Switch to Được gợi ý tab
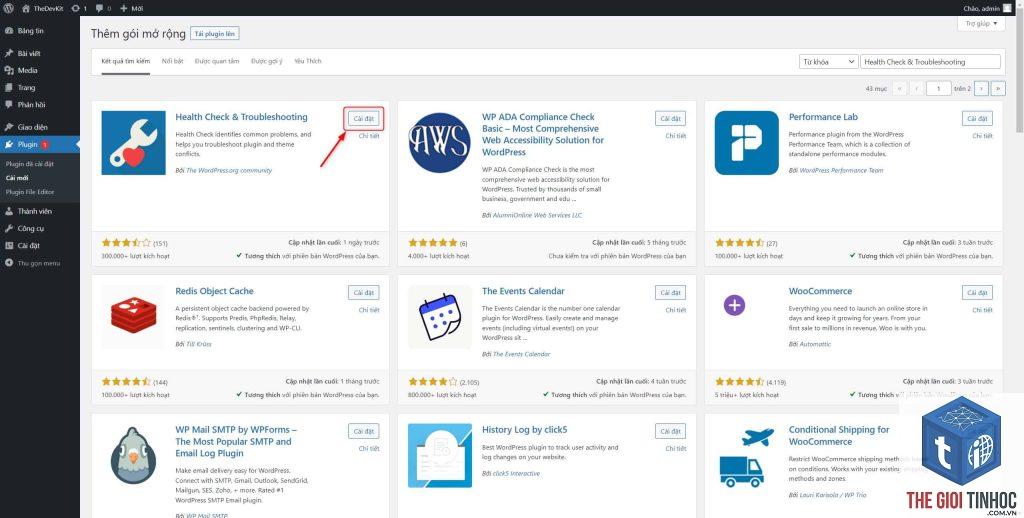Viewport: 1024px width, 518px height. (x=266, y=61)
